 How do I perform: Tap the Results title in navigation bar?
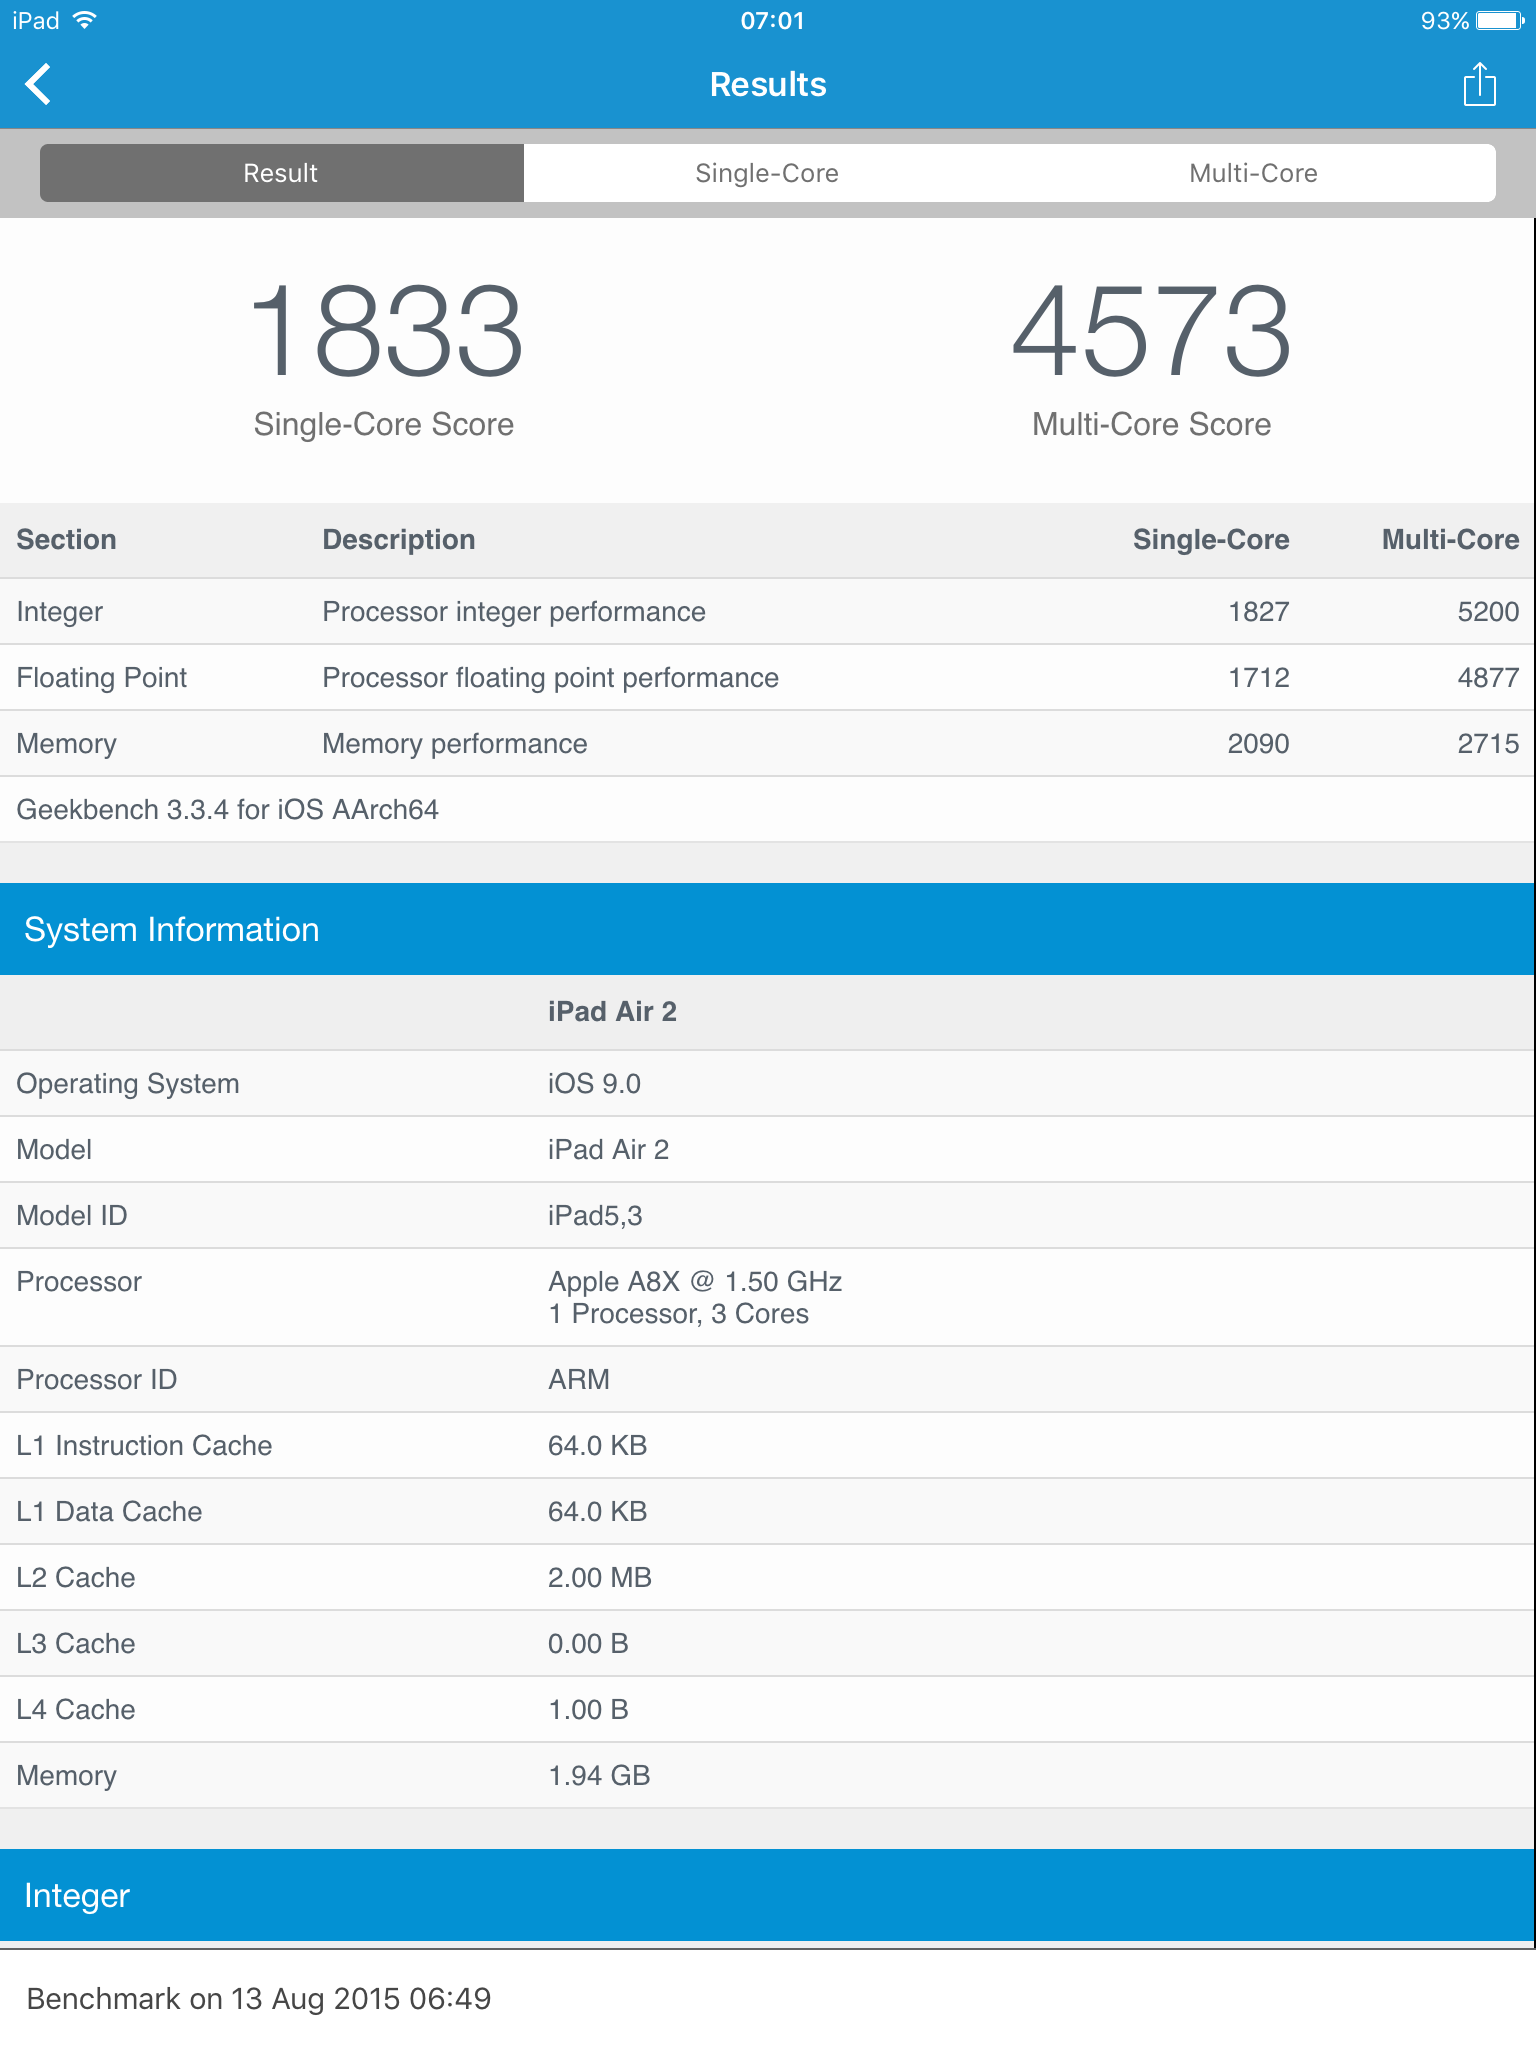coord(768,85)
